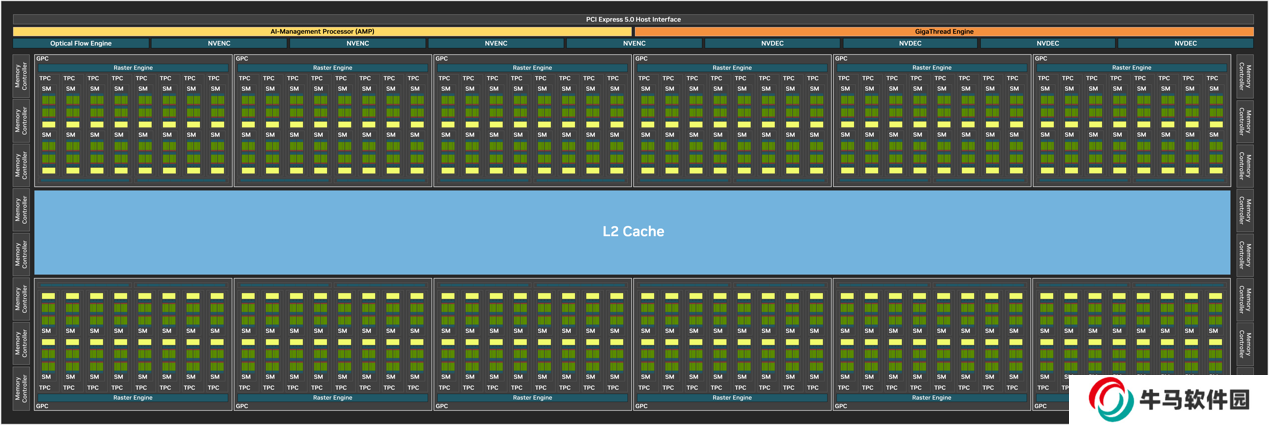This screenshot has height=425, width=1269.
Task: Click the Optical Flow Engine block
Action: pyautogui.click(x=81, y=43)
